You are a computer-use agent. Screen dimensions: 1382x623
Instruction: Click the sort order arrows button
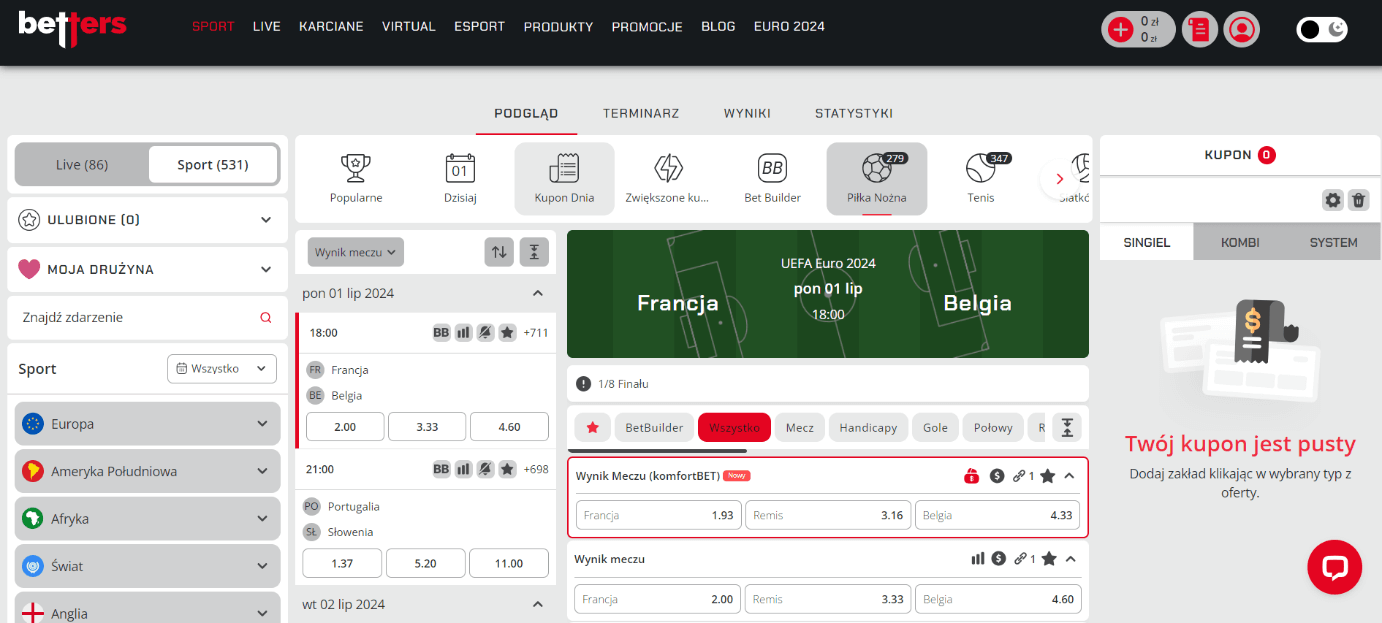[x=499, y=252]
